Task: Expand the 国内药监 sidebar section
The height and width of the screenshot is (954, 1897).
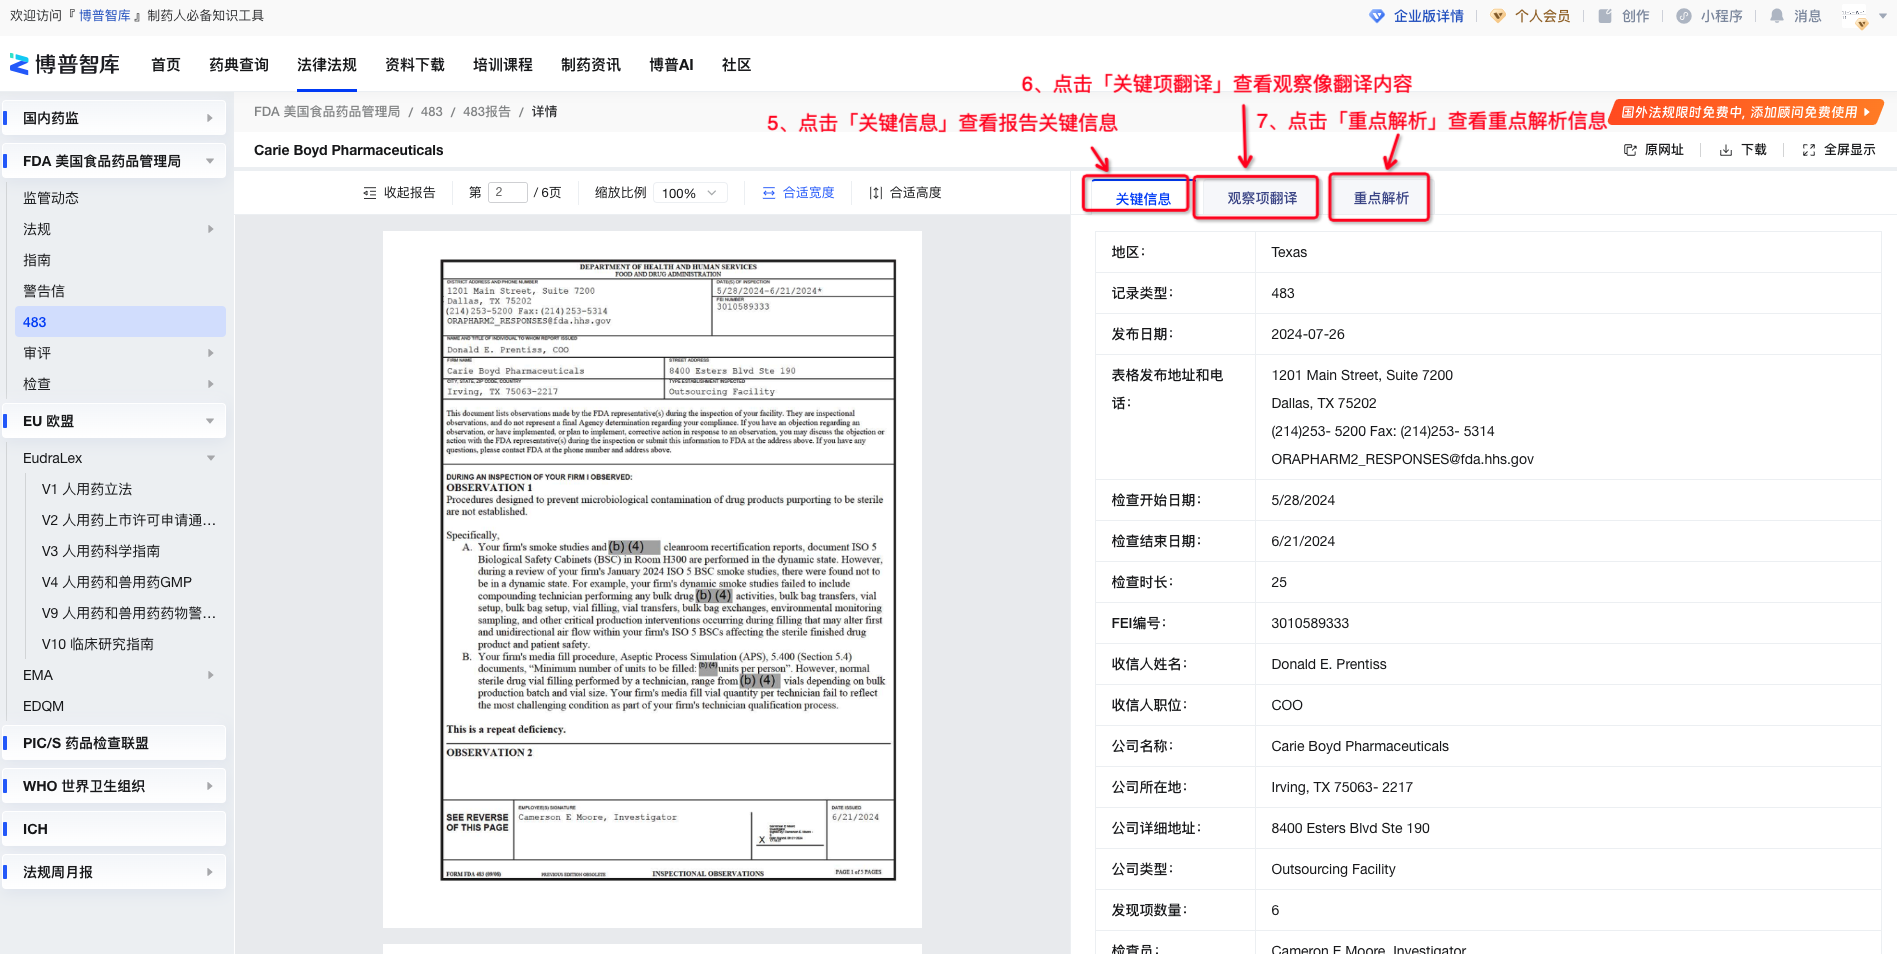Action: click(210, 118)
